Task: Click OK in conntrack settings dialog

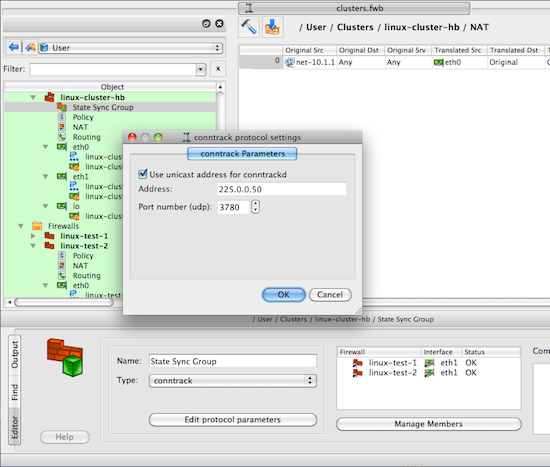Action: tap(283, 295)
